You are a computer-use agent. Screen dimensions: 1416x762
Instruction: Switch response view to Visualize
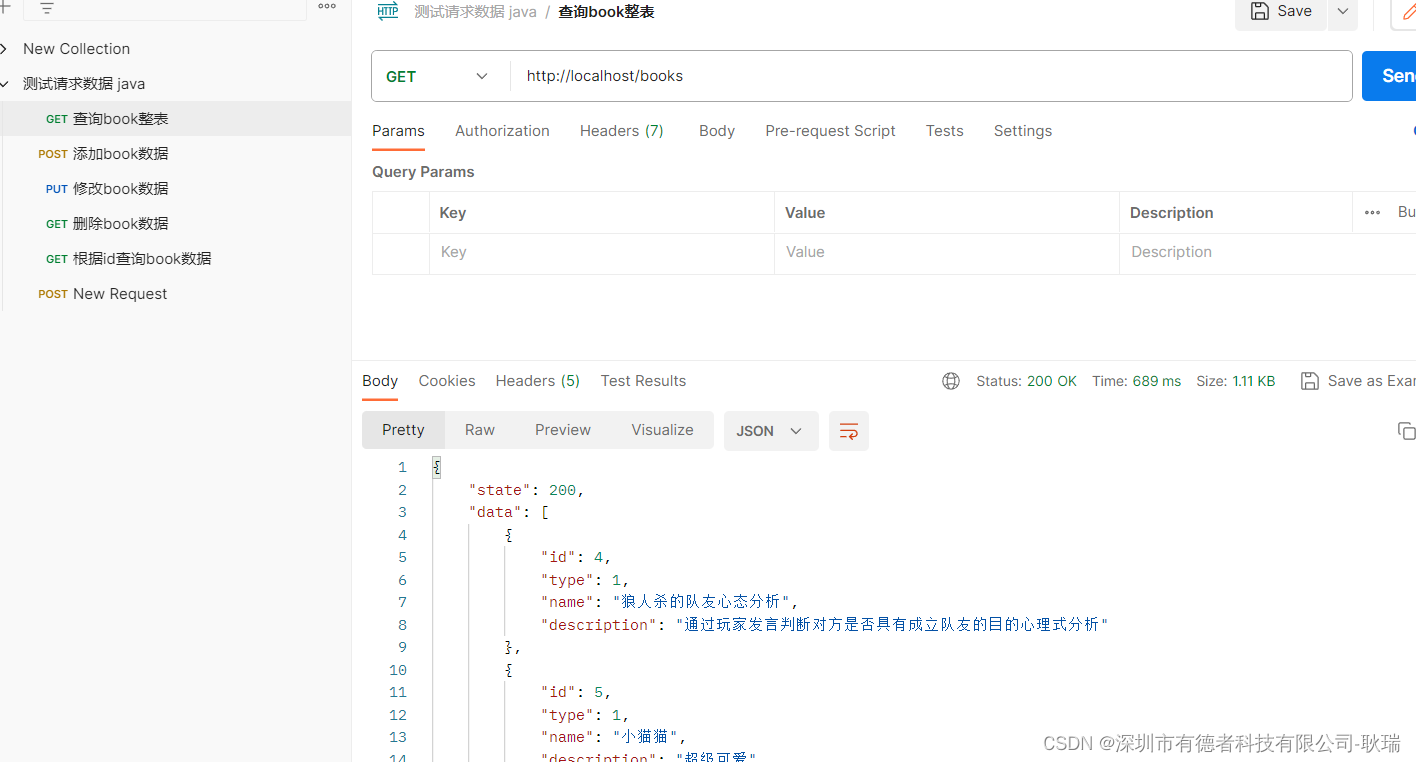click(x=662, y=430)
